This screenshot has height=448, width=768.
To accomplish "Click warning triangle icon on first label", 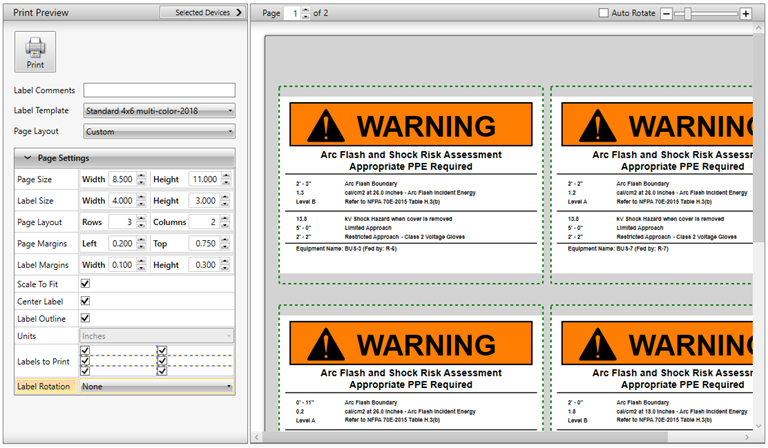I will (325, 125).
